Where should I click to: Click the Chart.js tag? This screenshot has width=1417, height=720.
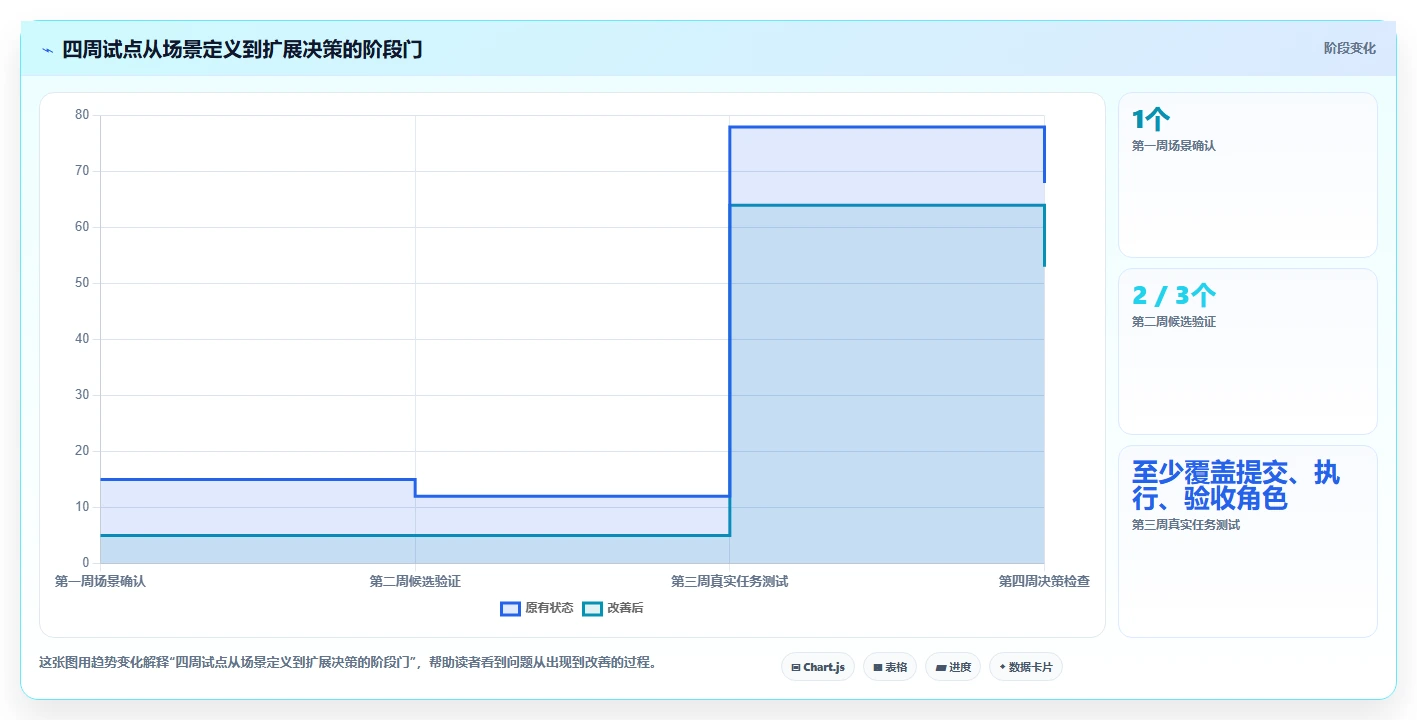tap(818, 667)
